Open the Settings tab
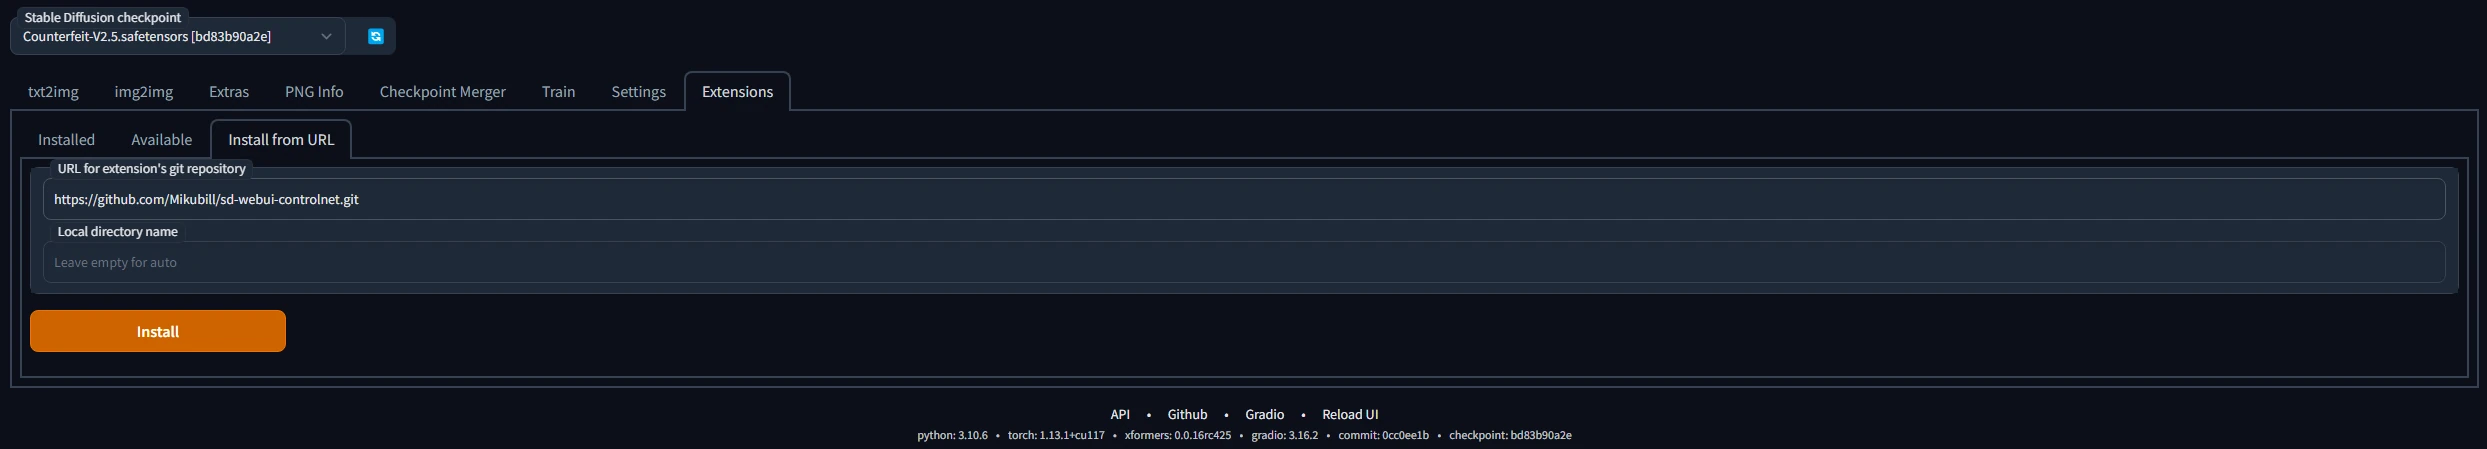 point(639,92)
